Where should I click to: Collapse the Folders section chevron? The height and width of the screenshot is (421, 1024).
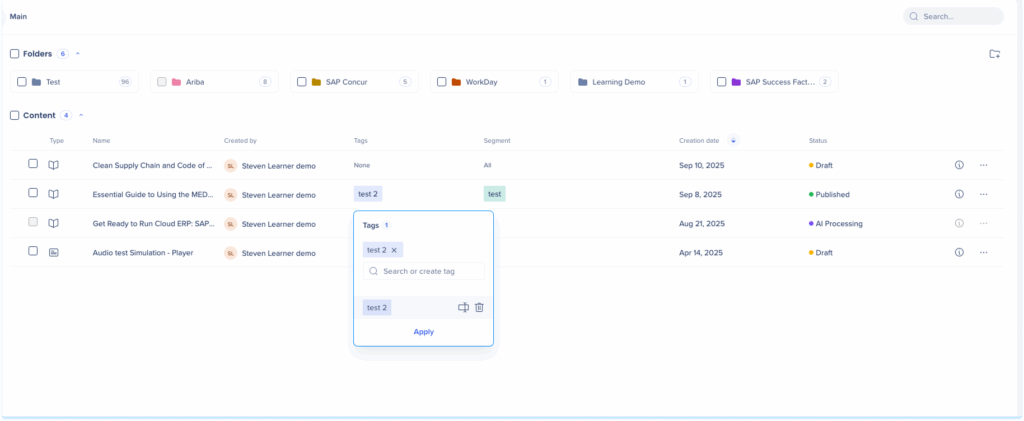click(78, 54)
